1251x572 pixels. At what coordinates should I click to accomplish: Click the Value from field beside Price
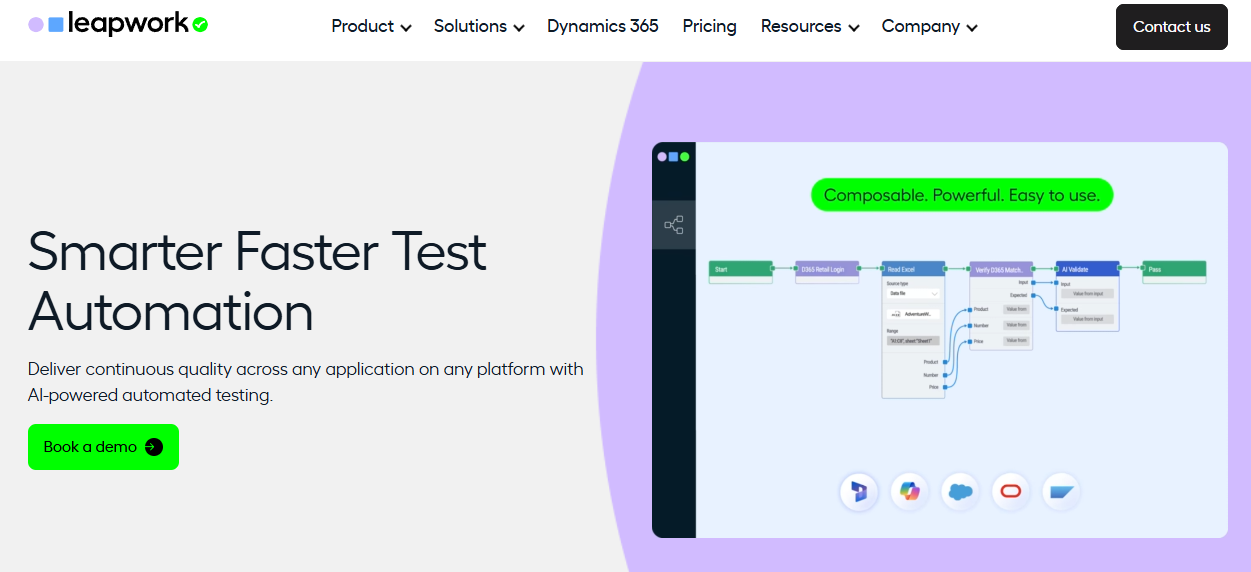point(1016,340)
